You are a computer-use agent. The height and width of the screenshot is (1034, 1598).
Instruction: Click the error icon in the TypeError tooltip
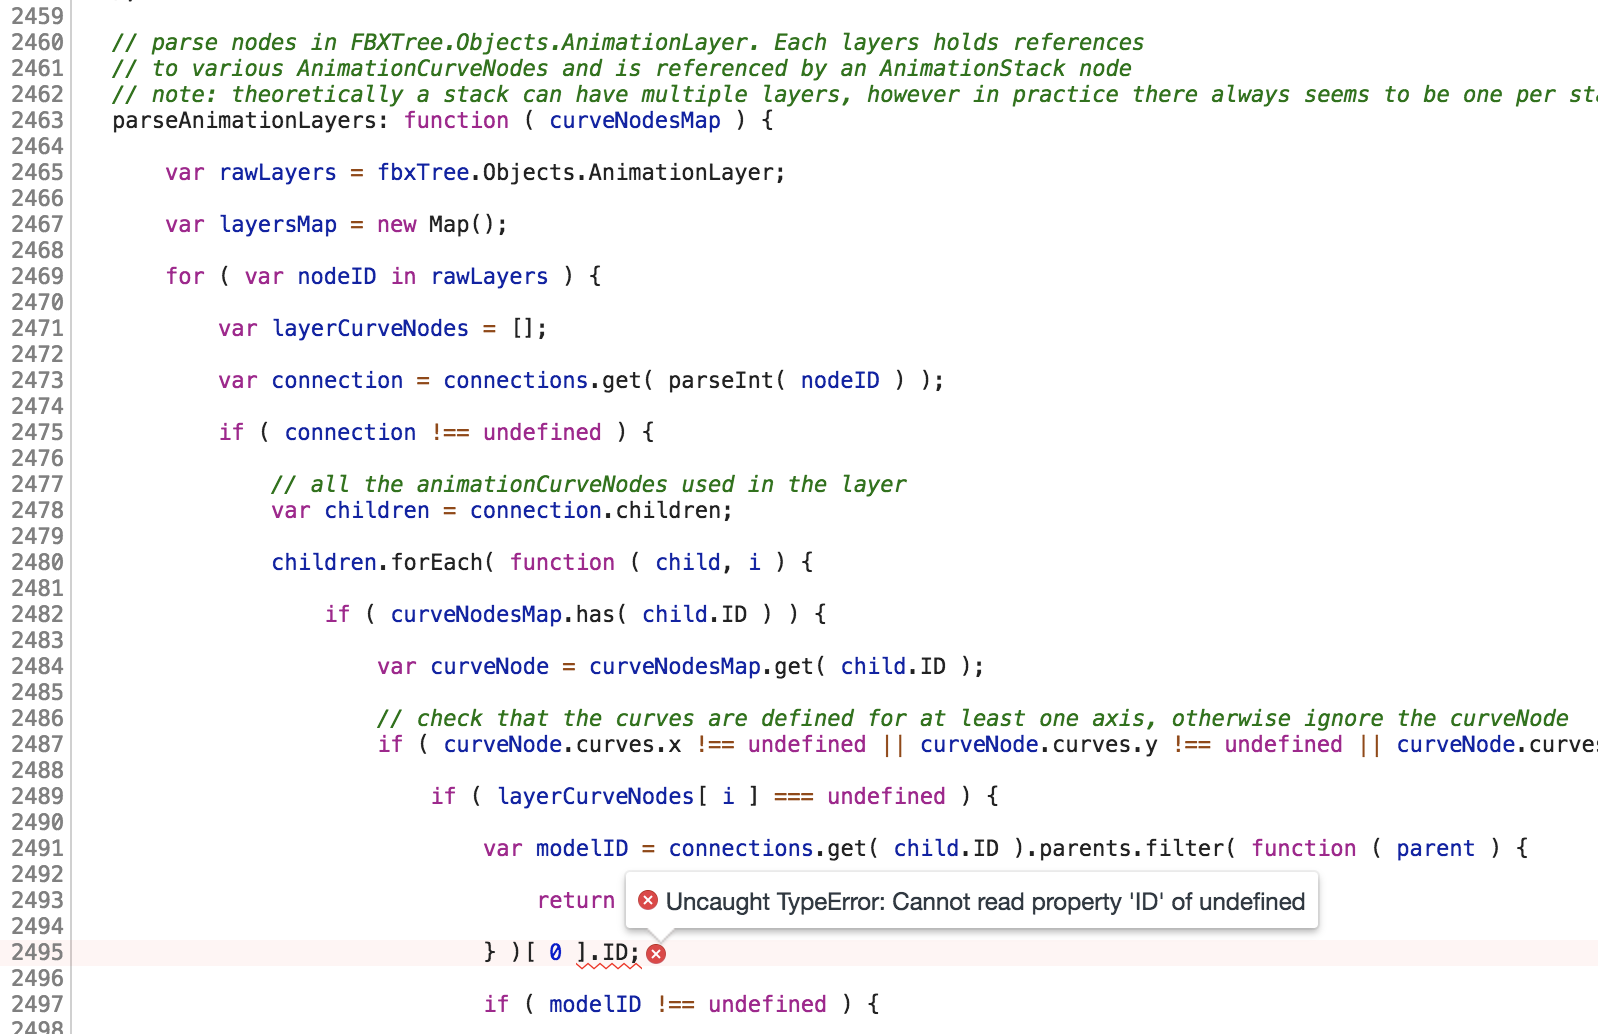tap(648, 901)
